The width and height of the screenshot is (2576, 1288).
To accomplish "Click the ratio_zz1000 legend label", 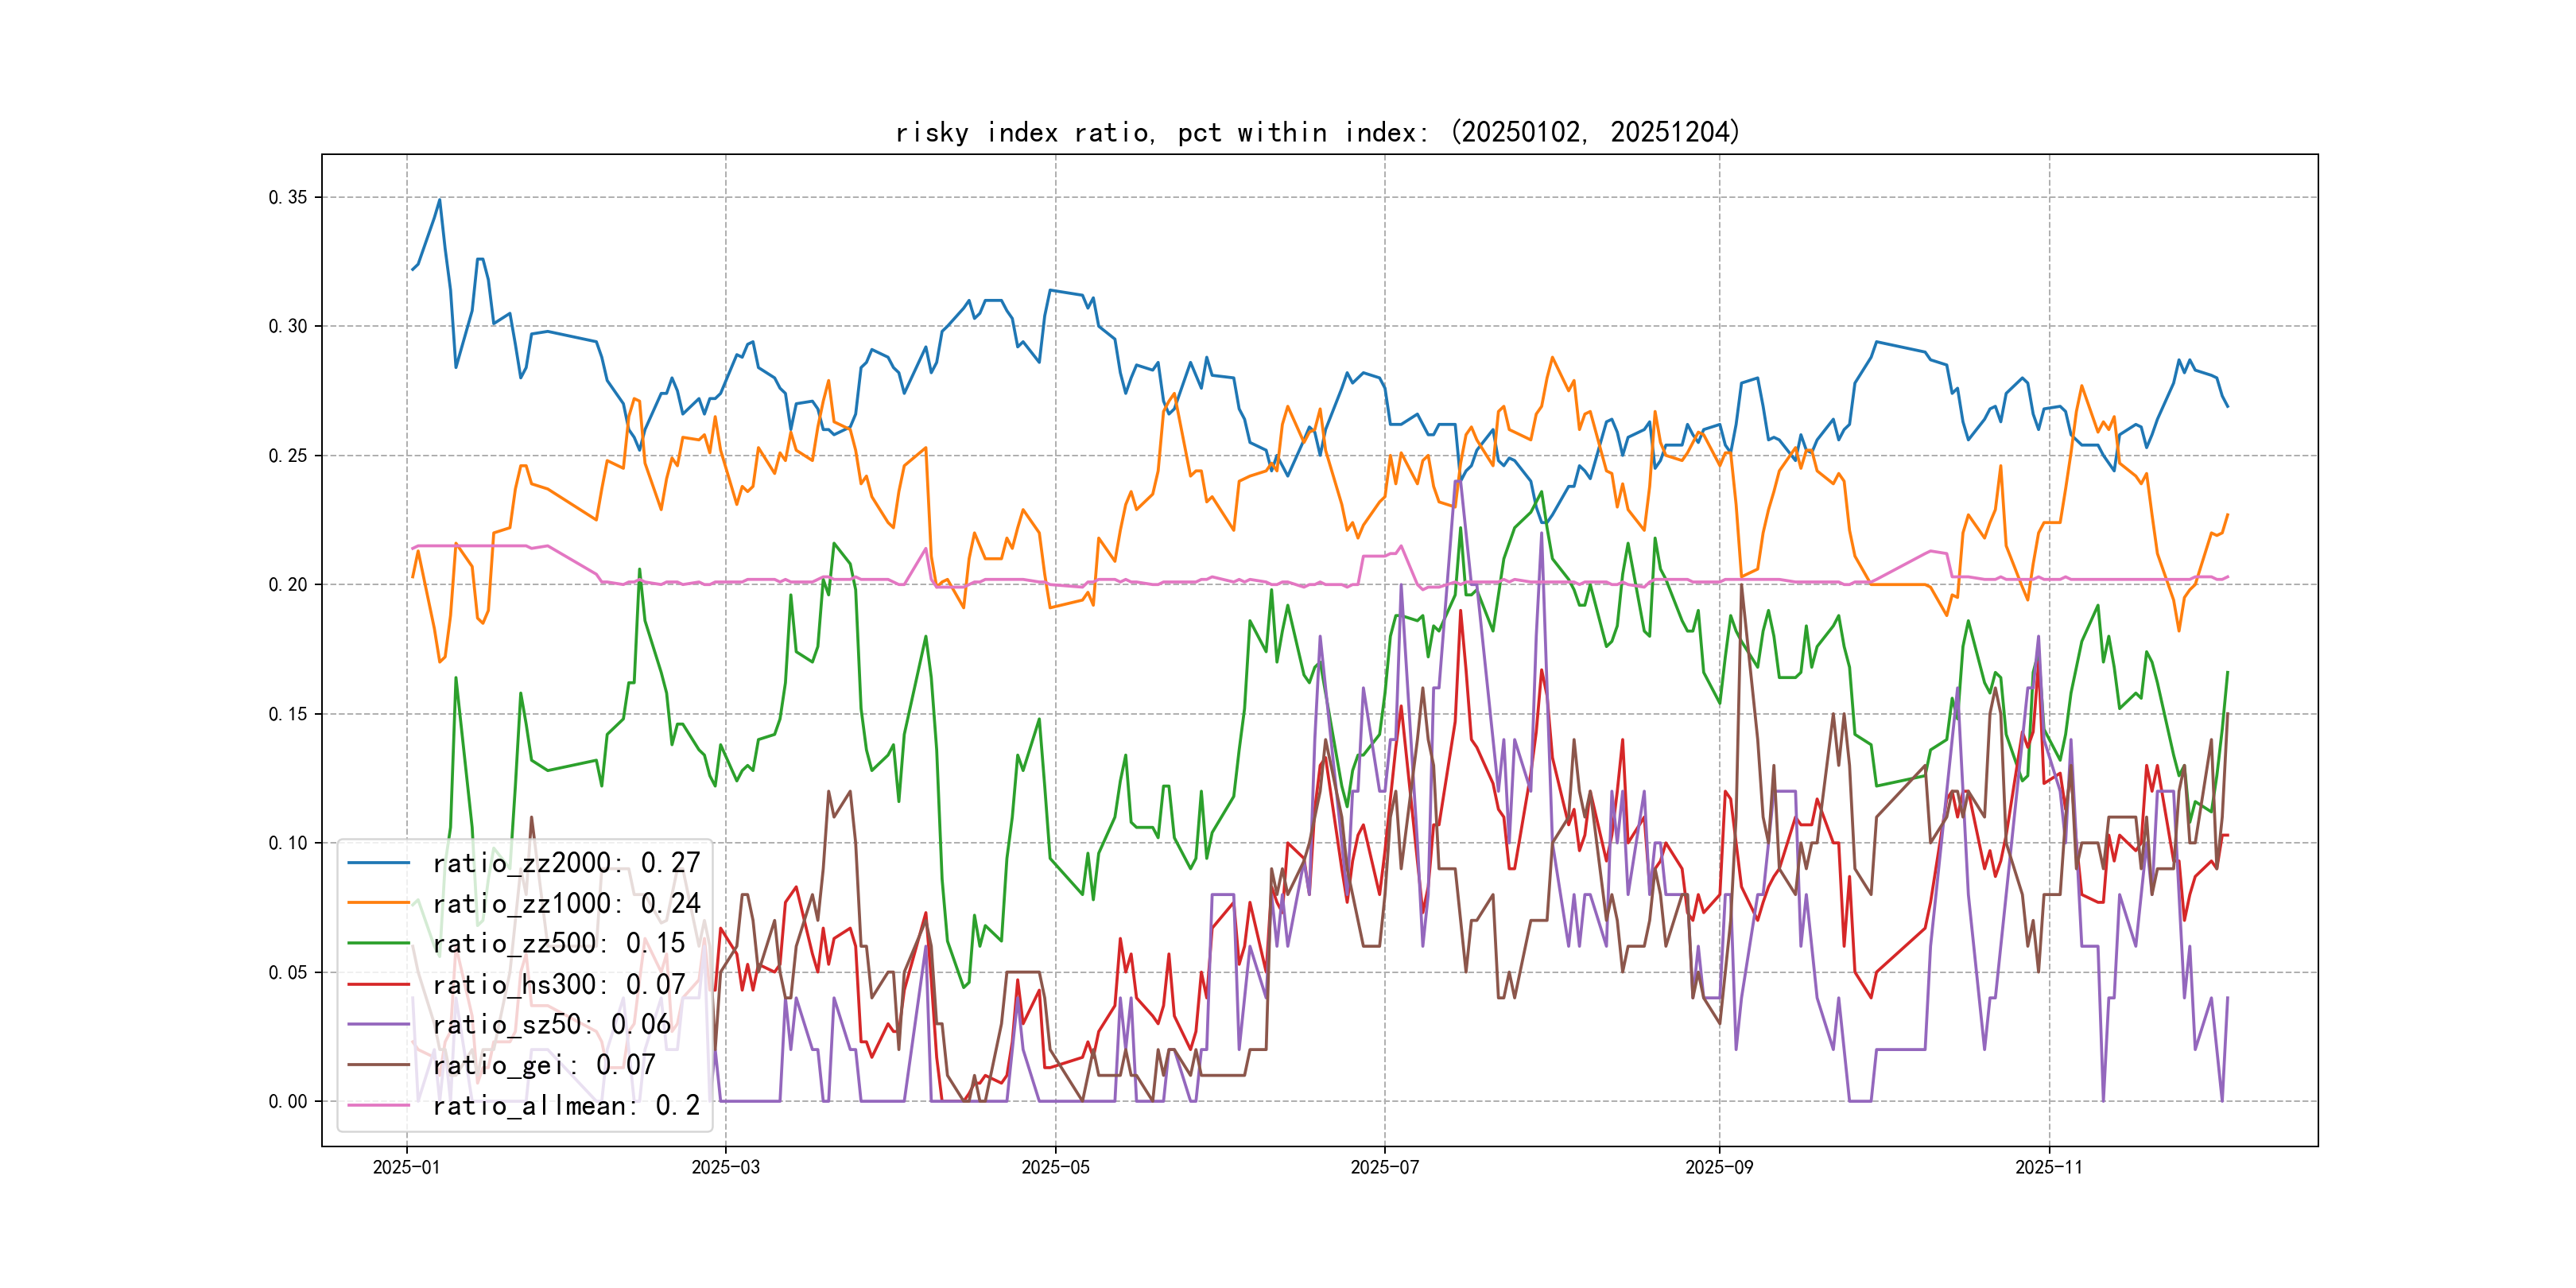I will click(565, 904).
